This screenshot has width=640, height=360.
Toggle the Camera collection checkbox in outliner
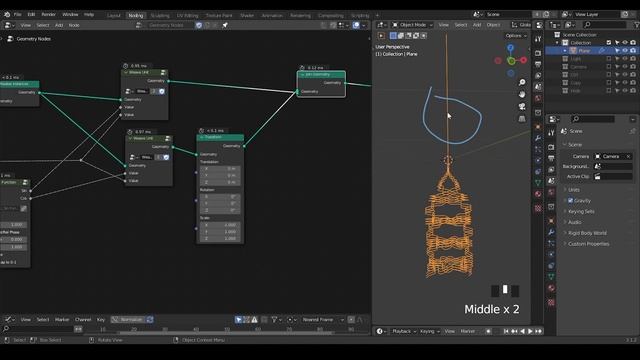pos(609,67)
